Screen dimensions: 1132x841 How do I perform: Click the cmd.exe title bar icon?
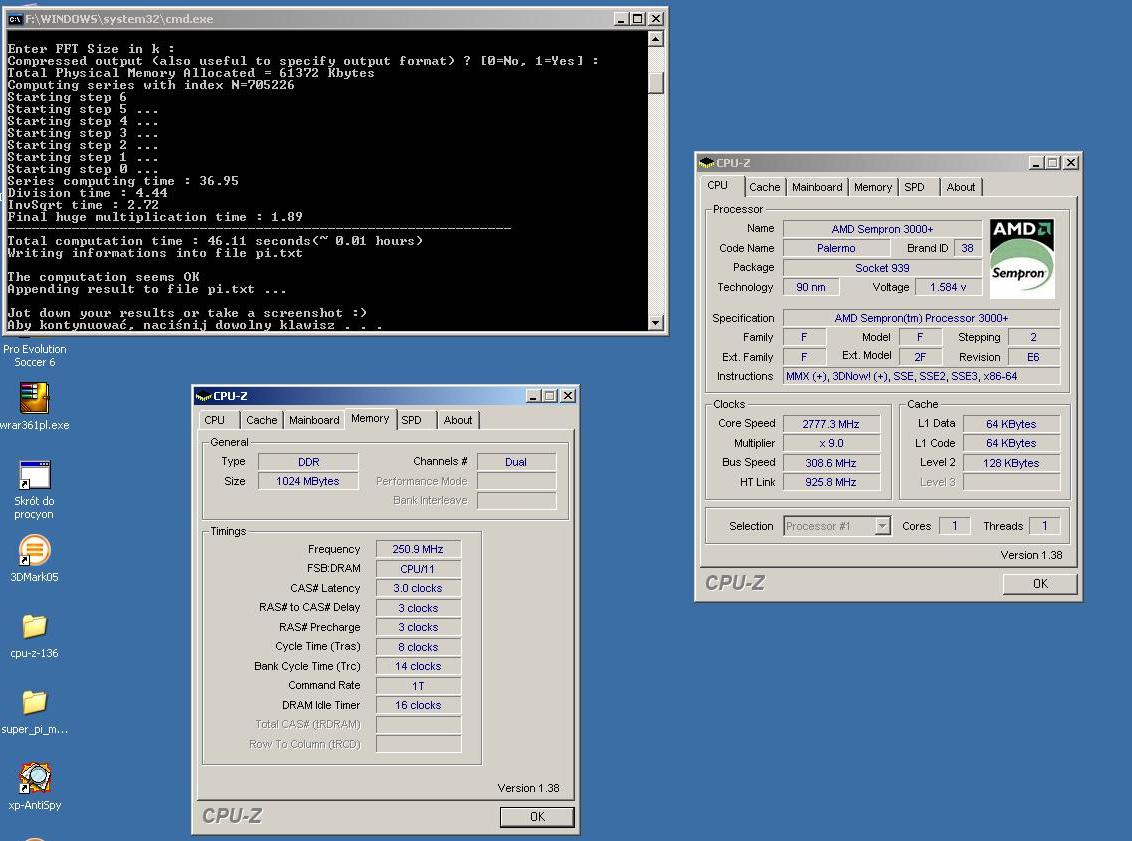pyautogui.click(x=14, y=19)
